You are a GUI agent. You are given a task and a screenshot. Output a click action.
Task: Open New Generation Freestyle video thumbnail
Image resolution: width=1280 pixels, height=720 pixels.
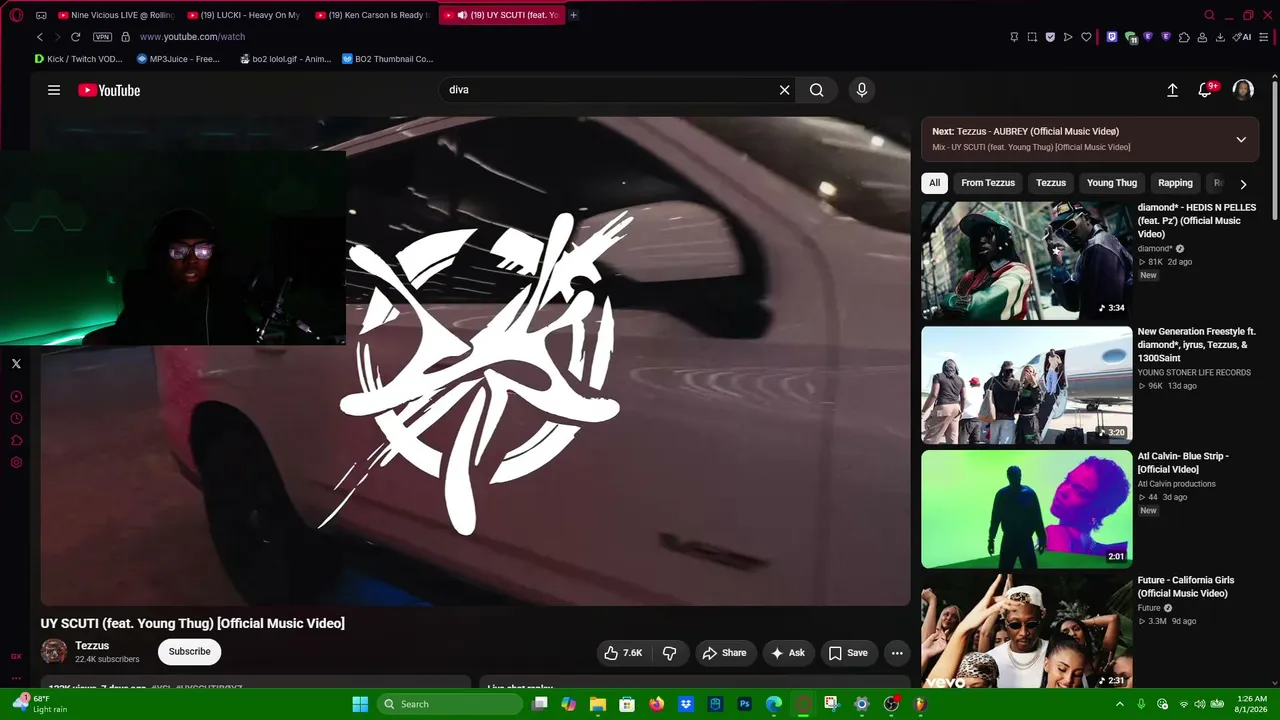coord(1027,385)
